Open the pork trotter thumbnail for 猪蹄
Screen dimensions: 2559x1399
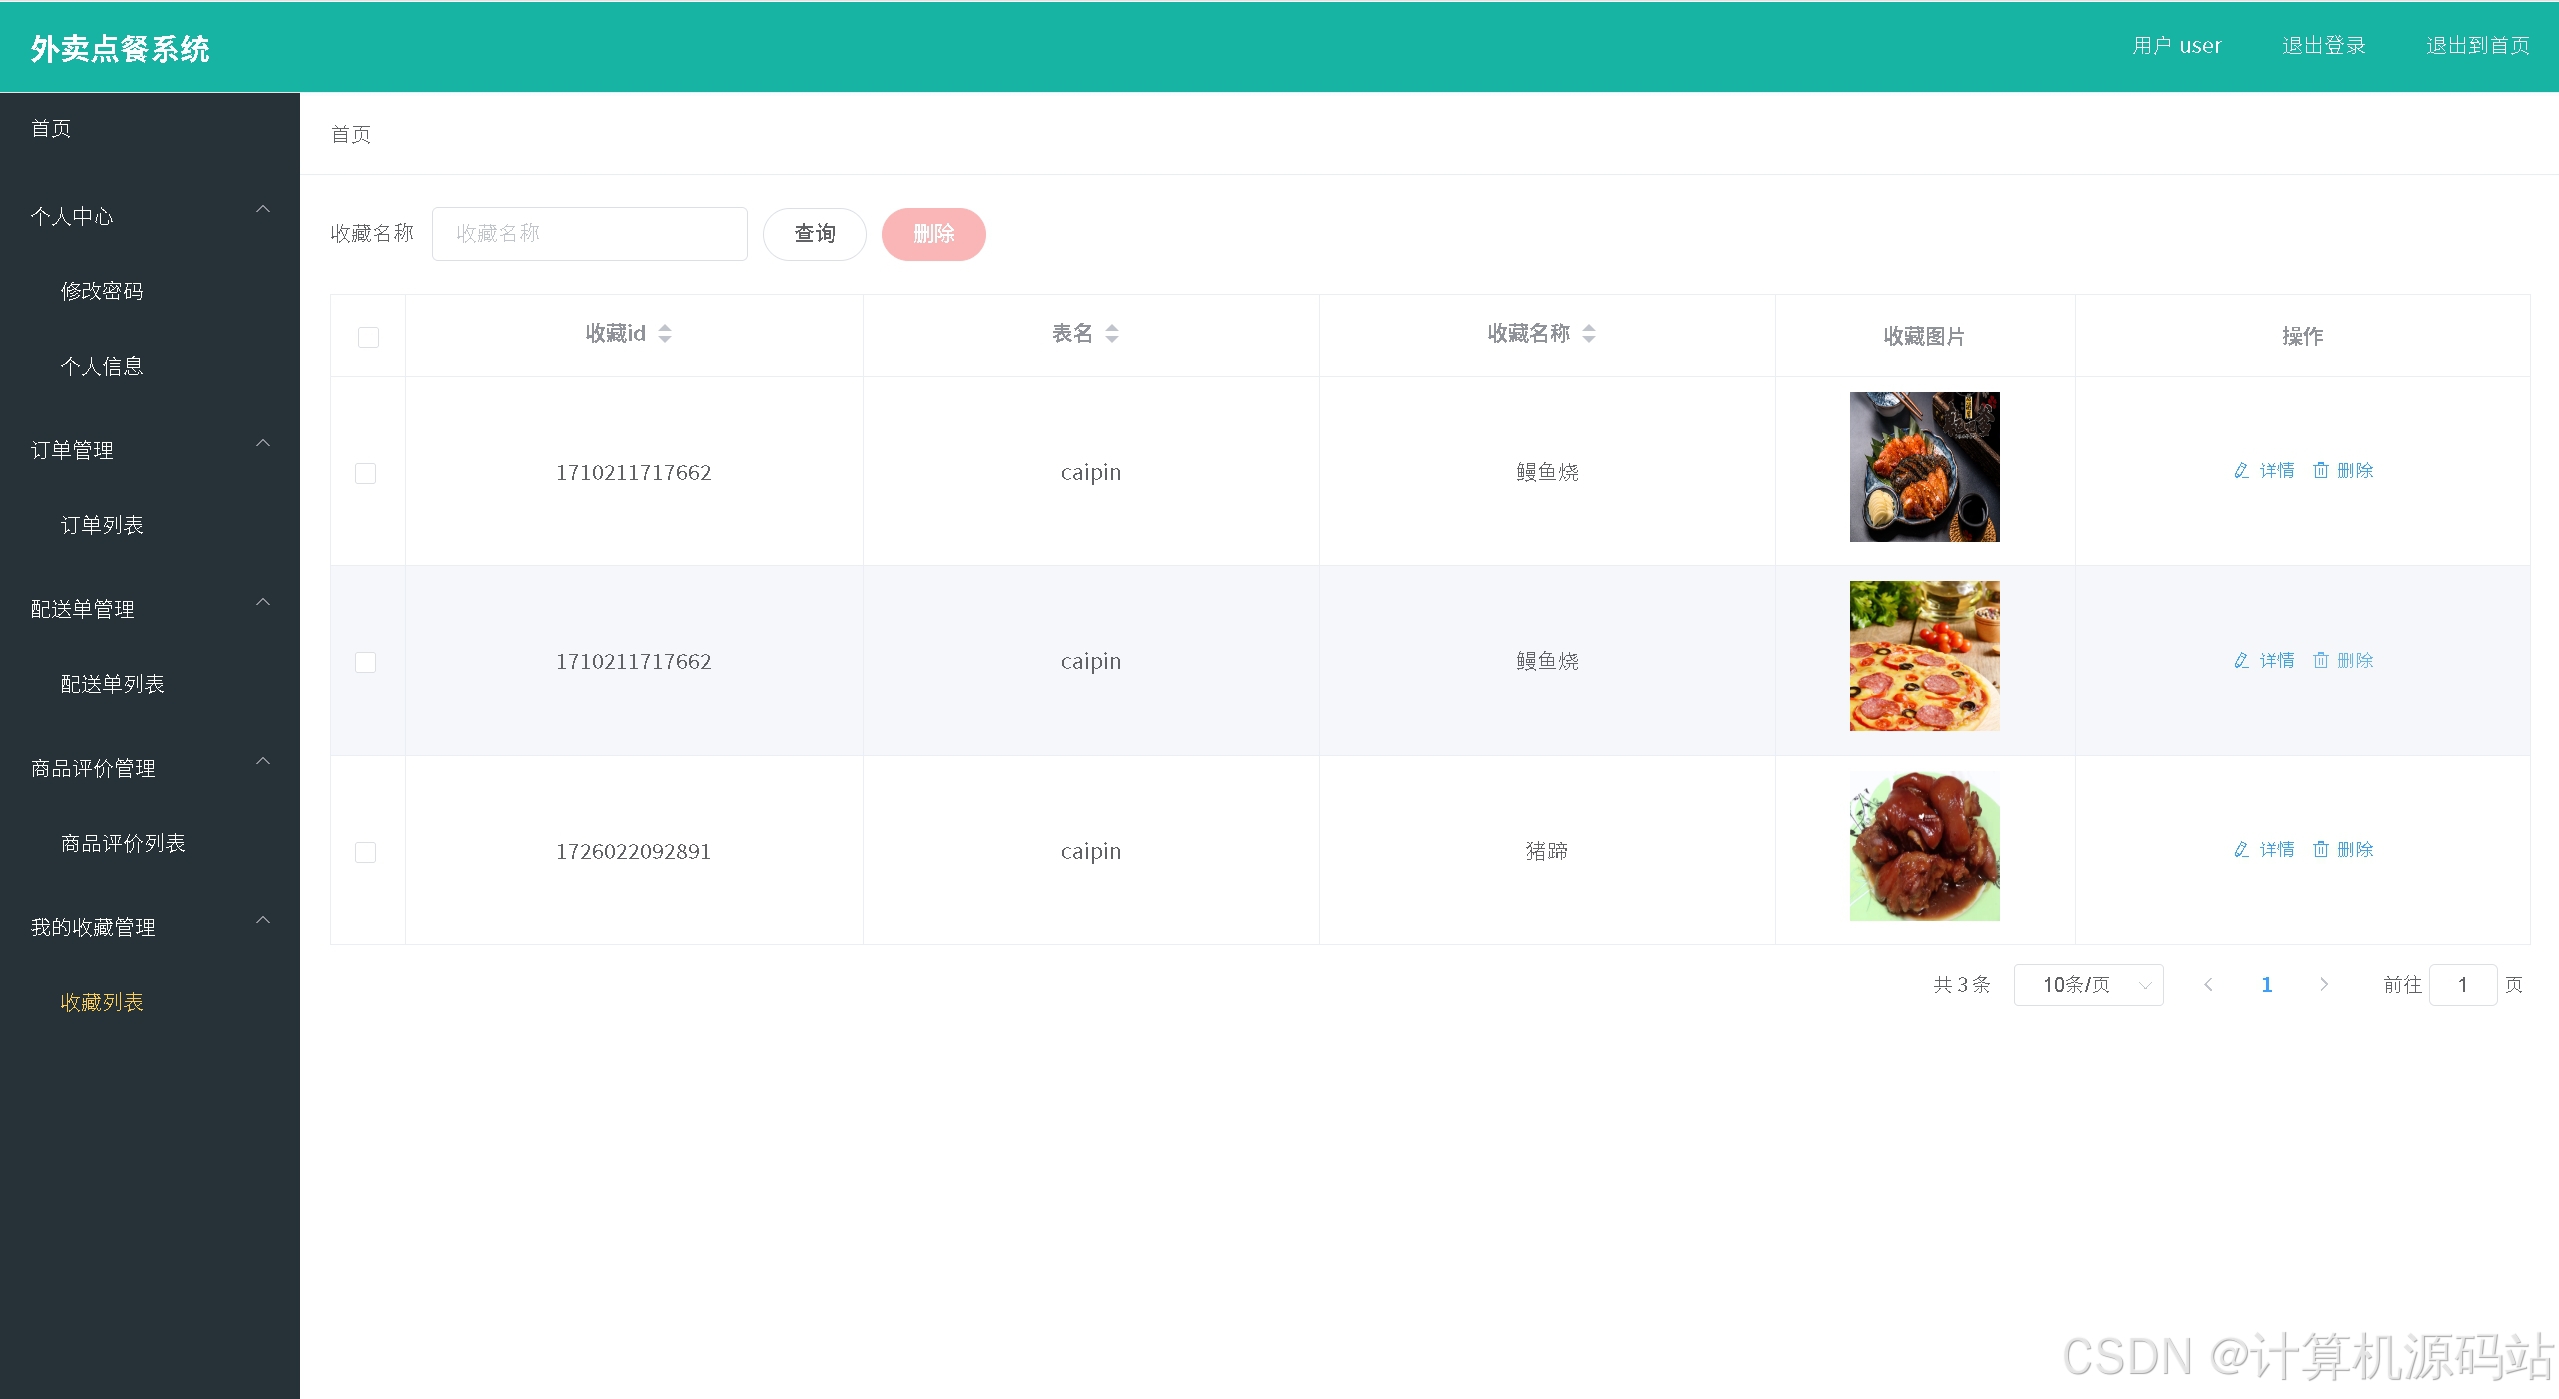(1924, 846)
